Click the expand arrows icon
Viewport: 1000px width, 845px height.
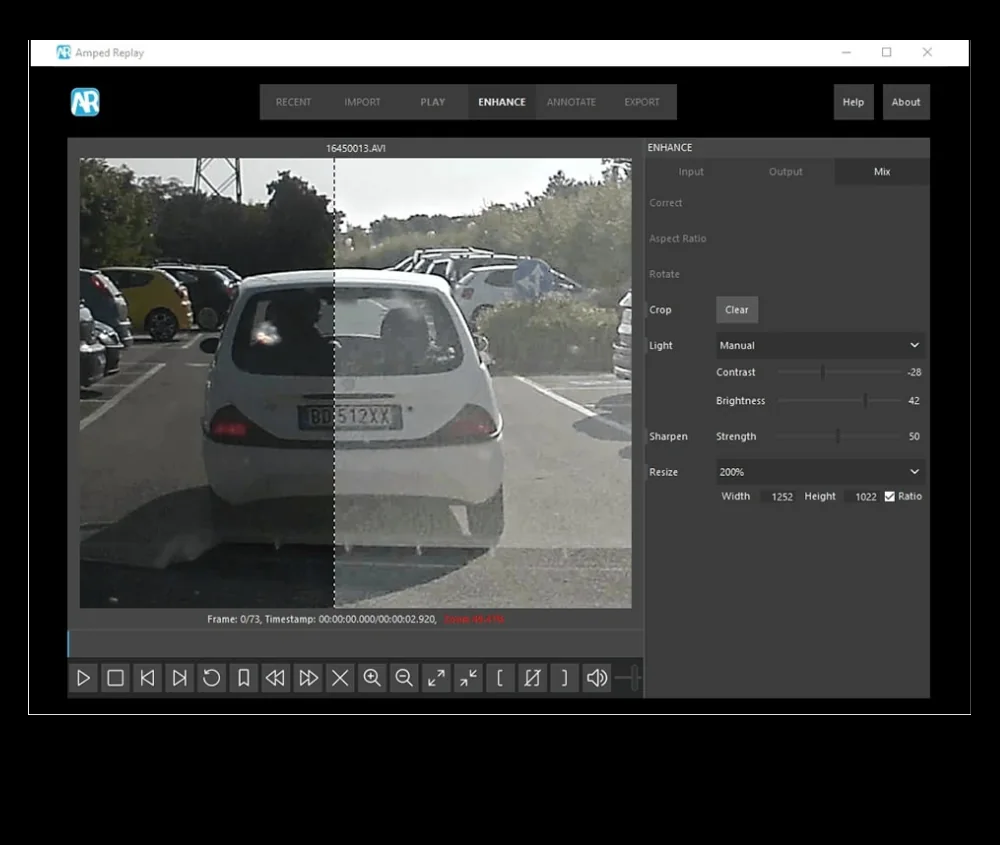click(x=436, y=678)
